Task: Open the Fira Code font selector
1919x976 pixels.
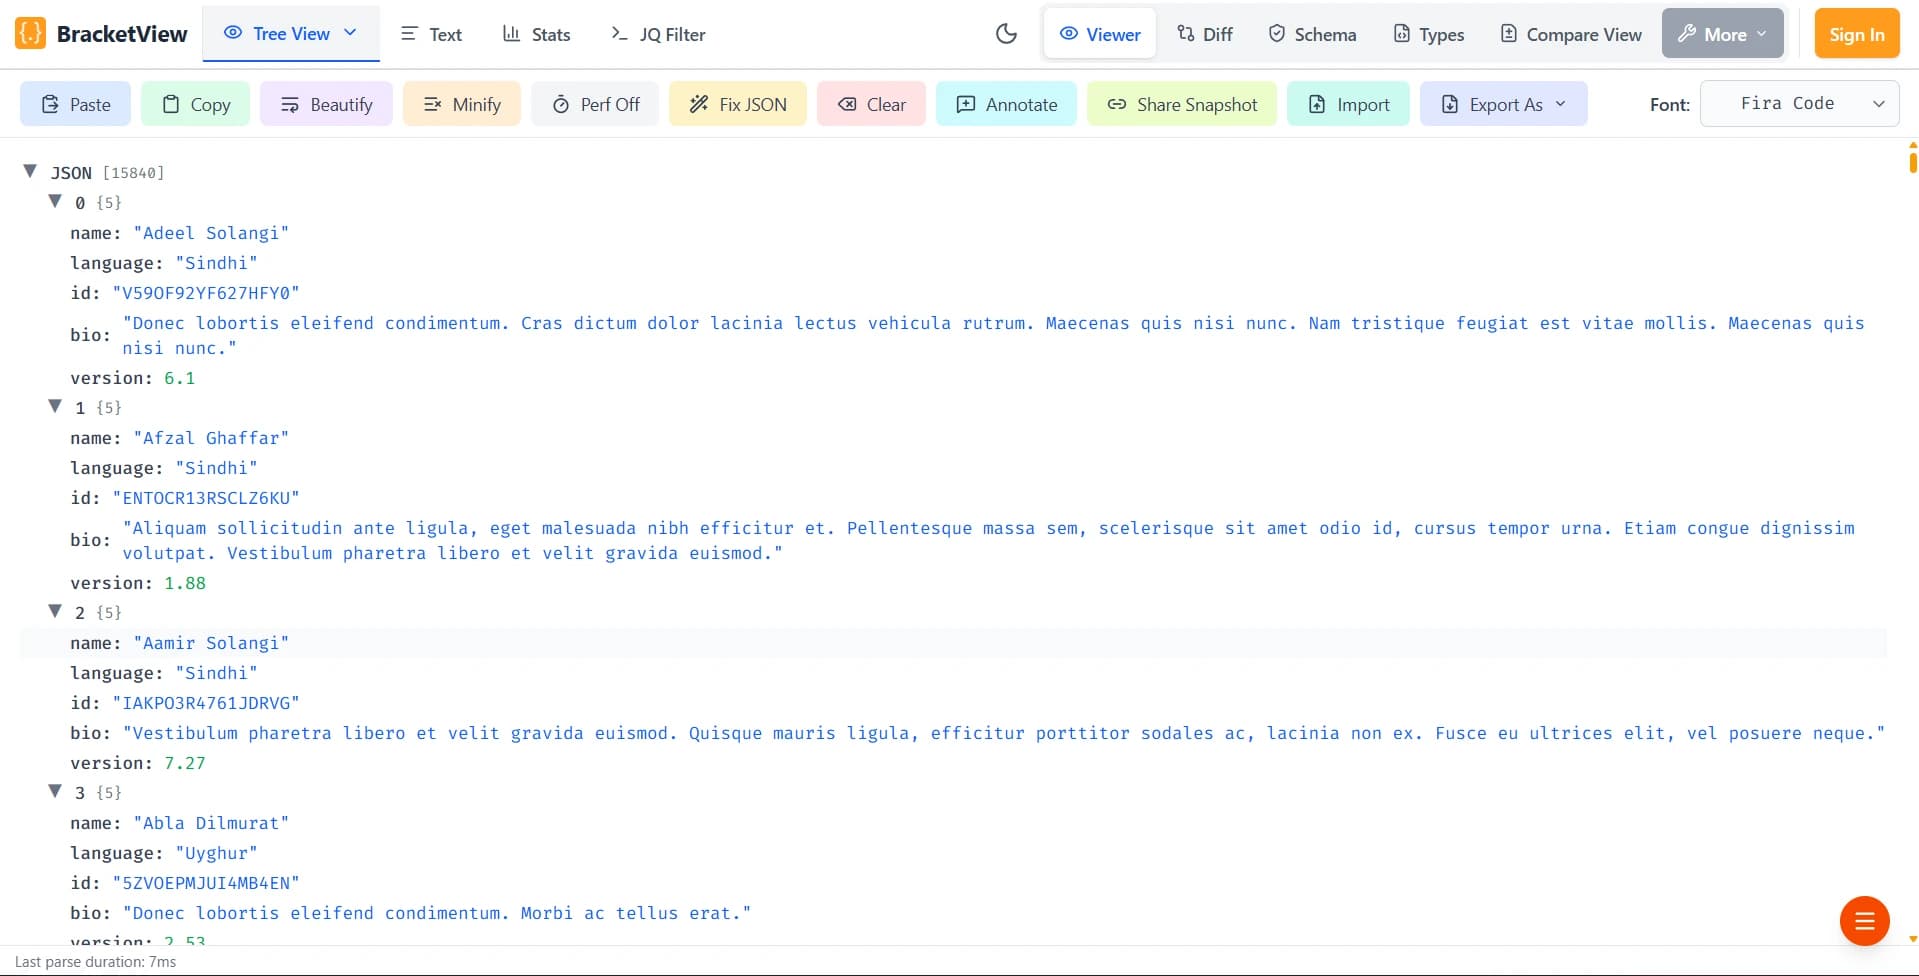Action: 1800,104
